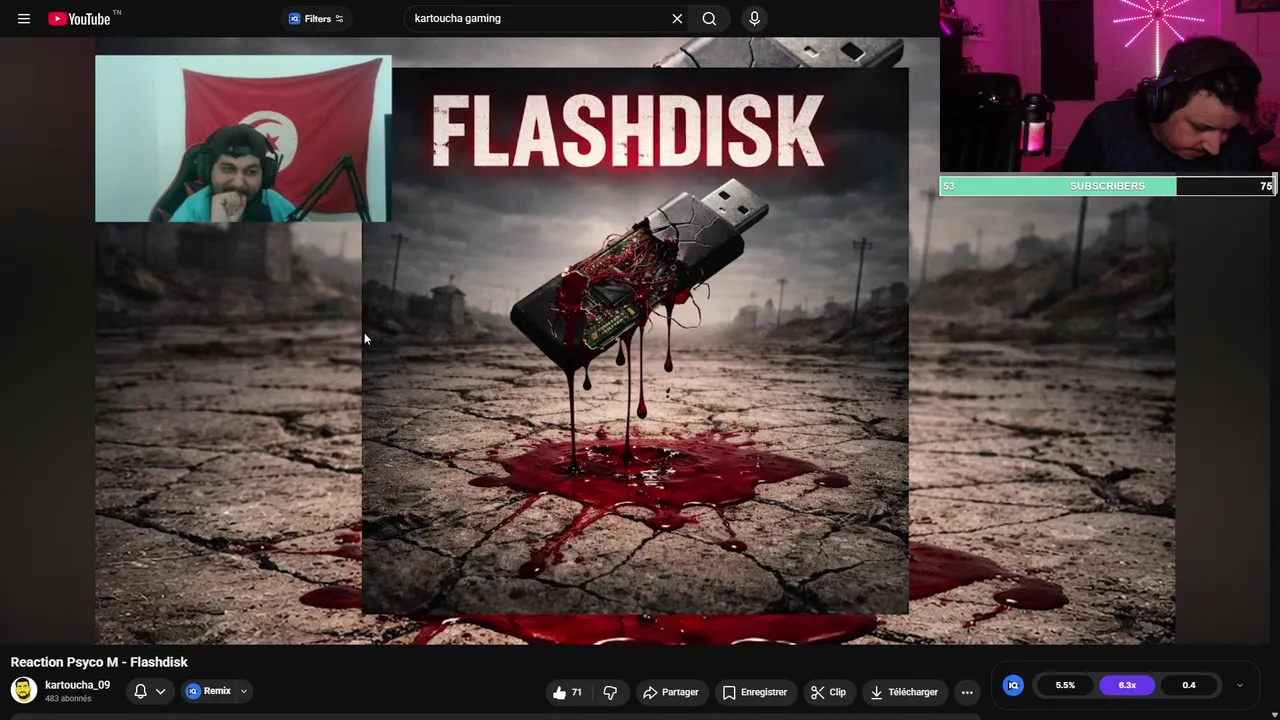This screenshot has height=720, width=1280.
Task: Create a Clip with the scissors button
Action: [828, 692]
